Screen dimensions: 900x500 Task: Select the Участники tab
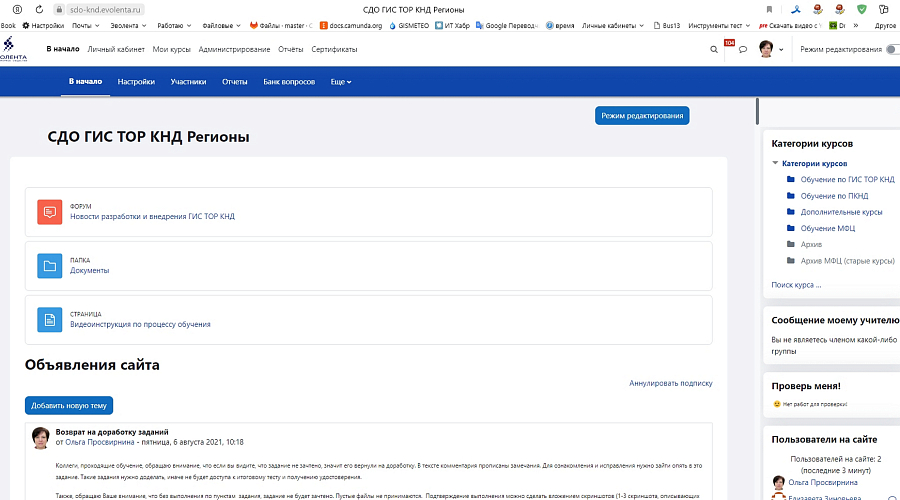188,82
